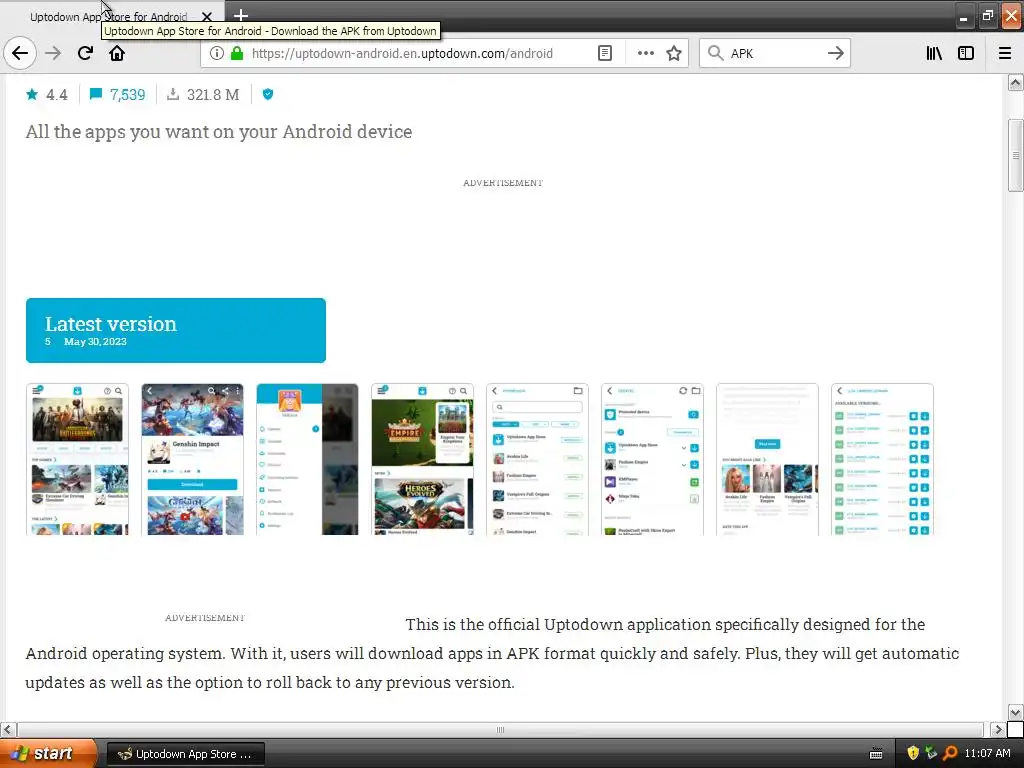Show site information icon in address bar
This screenshot has width=1024, height=768.
pos(217,54)
